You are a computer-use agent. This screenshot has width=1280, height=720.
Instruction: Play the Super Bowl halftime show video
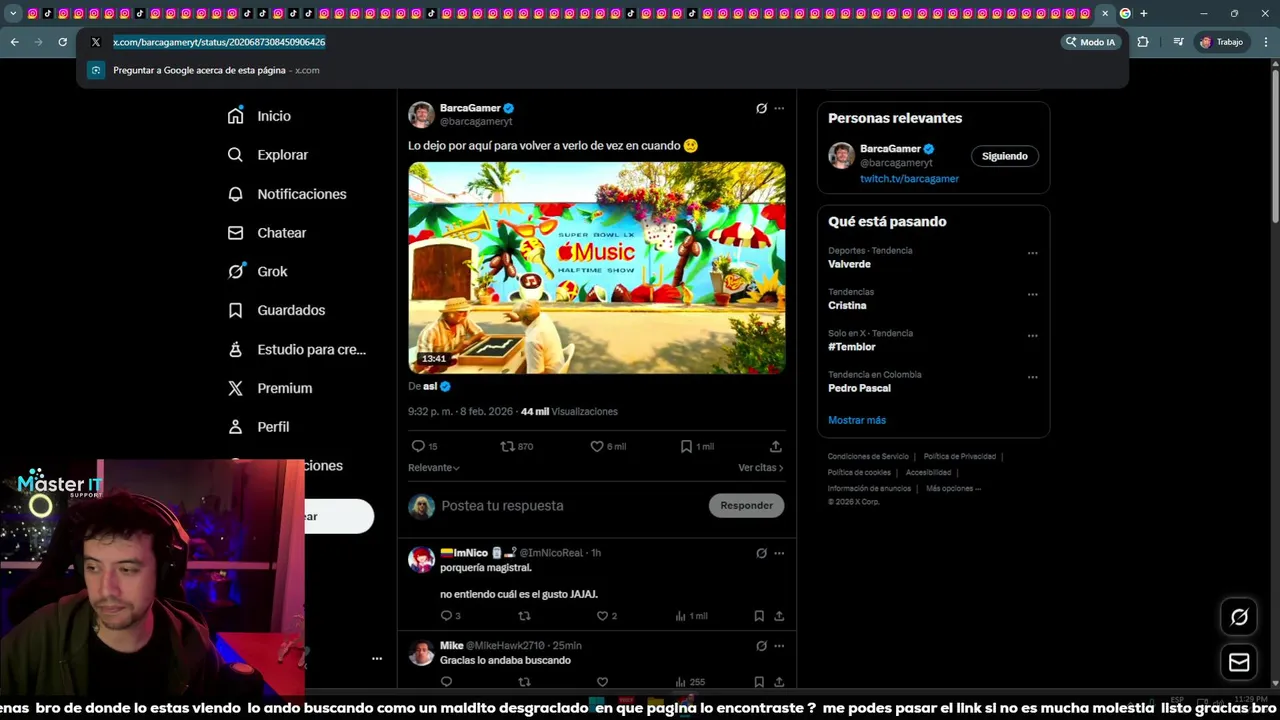pyautogui.click(x=597, y=268)
